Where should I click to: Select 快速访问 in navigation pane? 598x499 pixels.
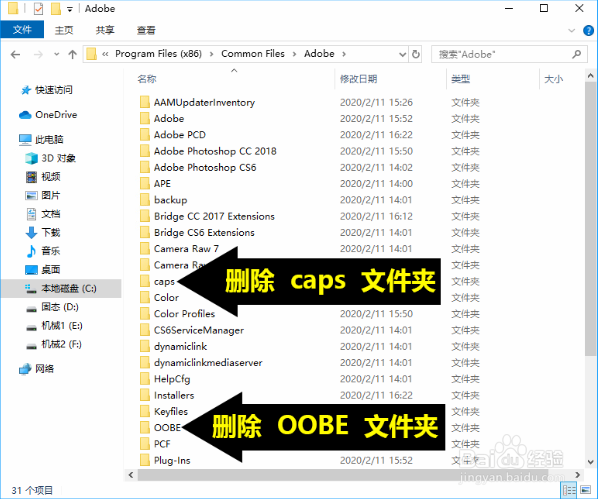[53, 90]
